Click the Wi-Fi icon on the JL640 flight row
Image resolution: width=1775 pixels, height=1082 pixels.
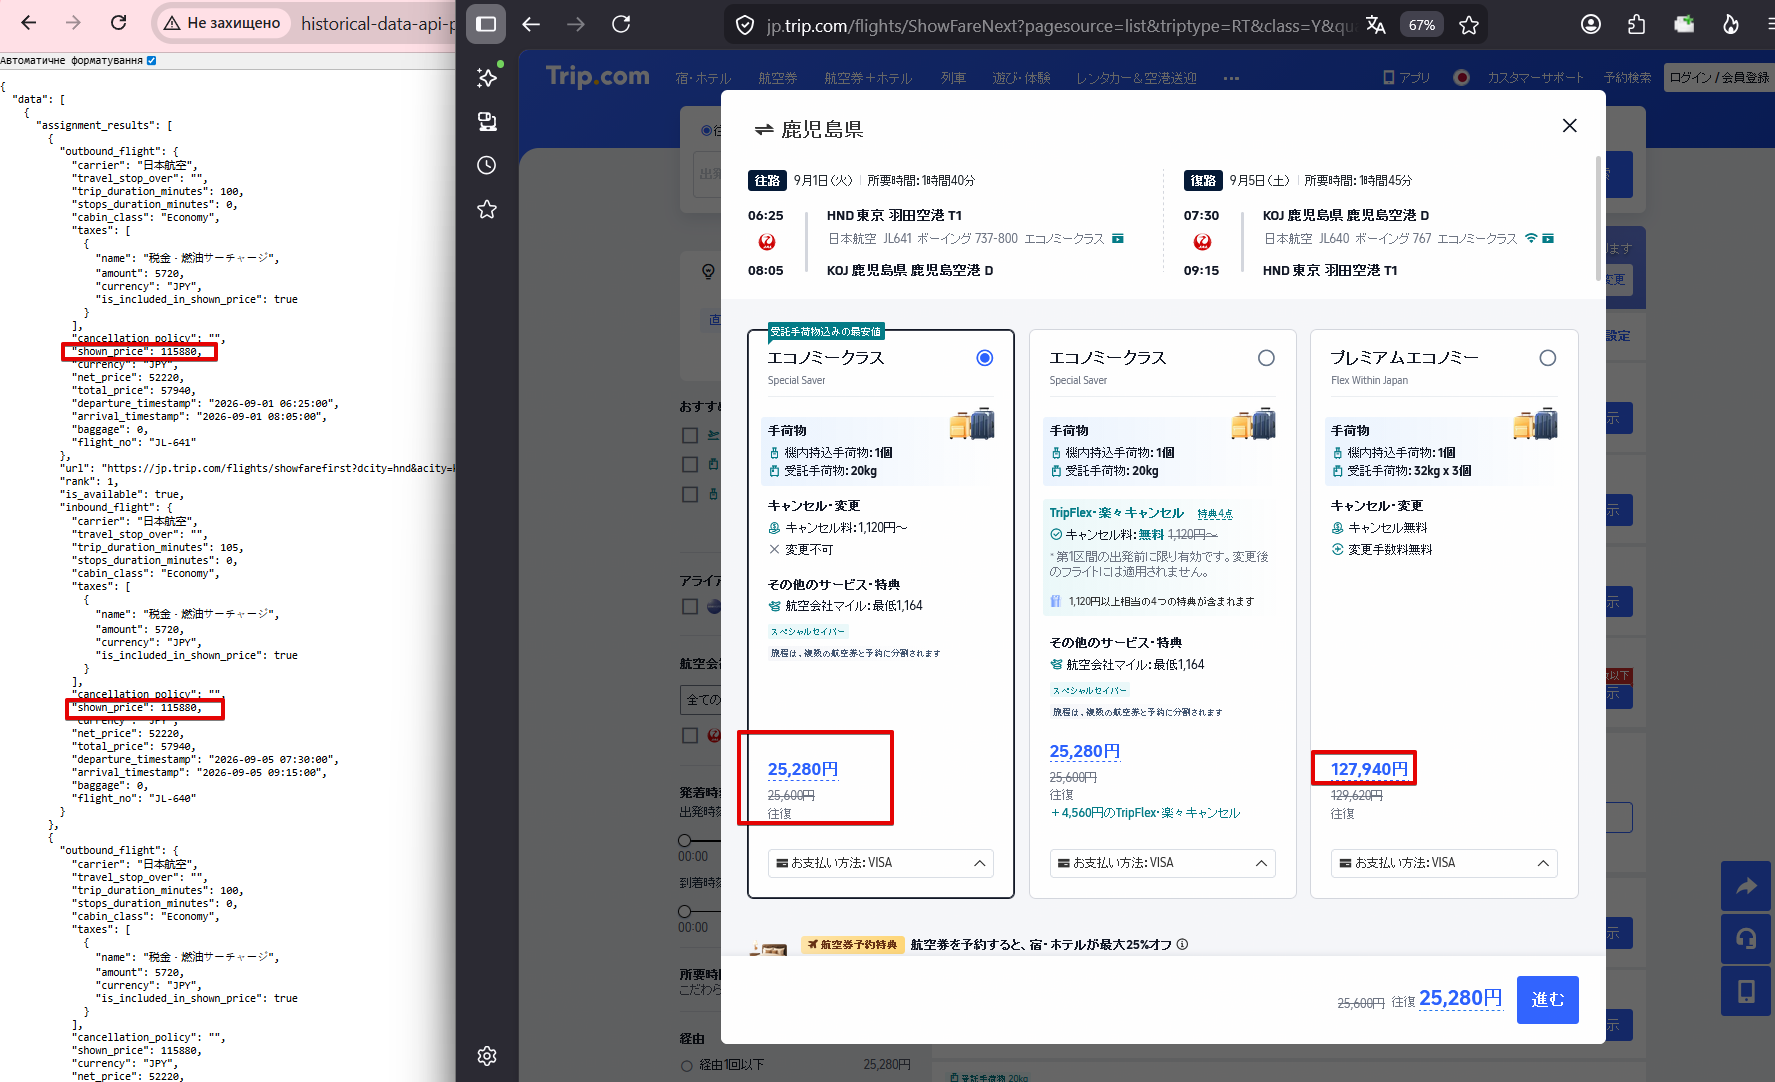click(x=1530, y=238)
